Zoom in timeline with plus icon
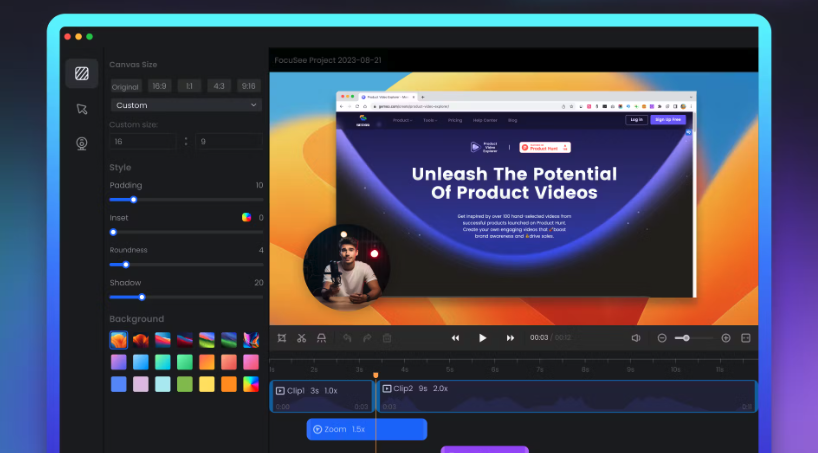 coord(726,338)
